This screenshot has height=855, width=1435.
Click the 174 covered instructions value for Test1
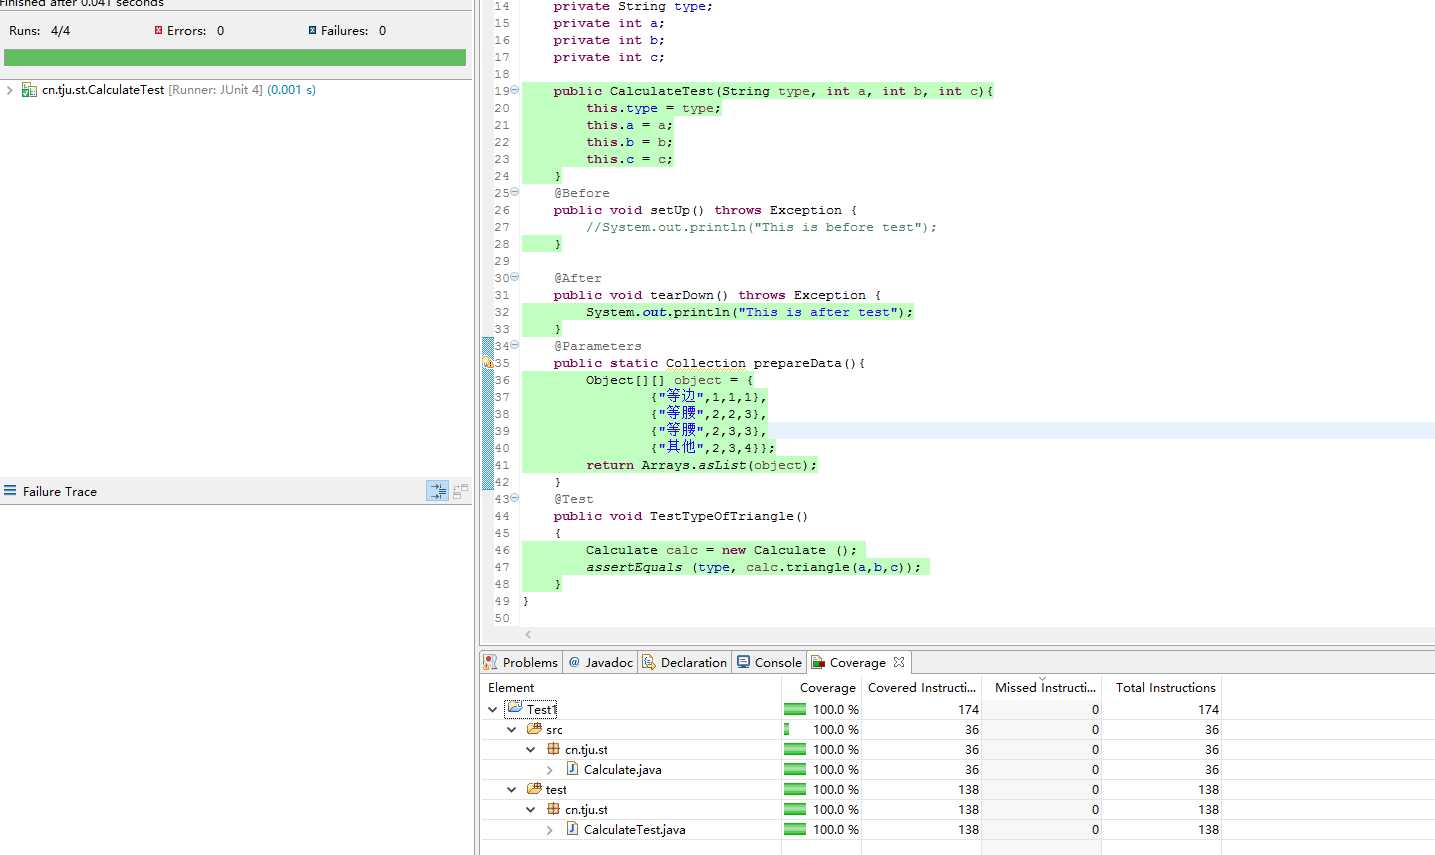[x=968, y=709]
